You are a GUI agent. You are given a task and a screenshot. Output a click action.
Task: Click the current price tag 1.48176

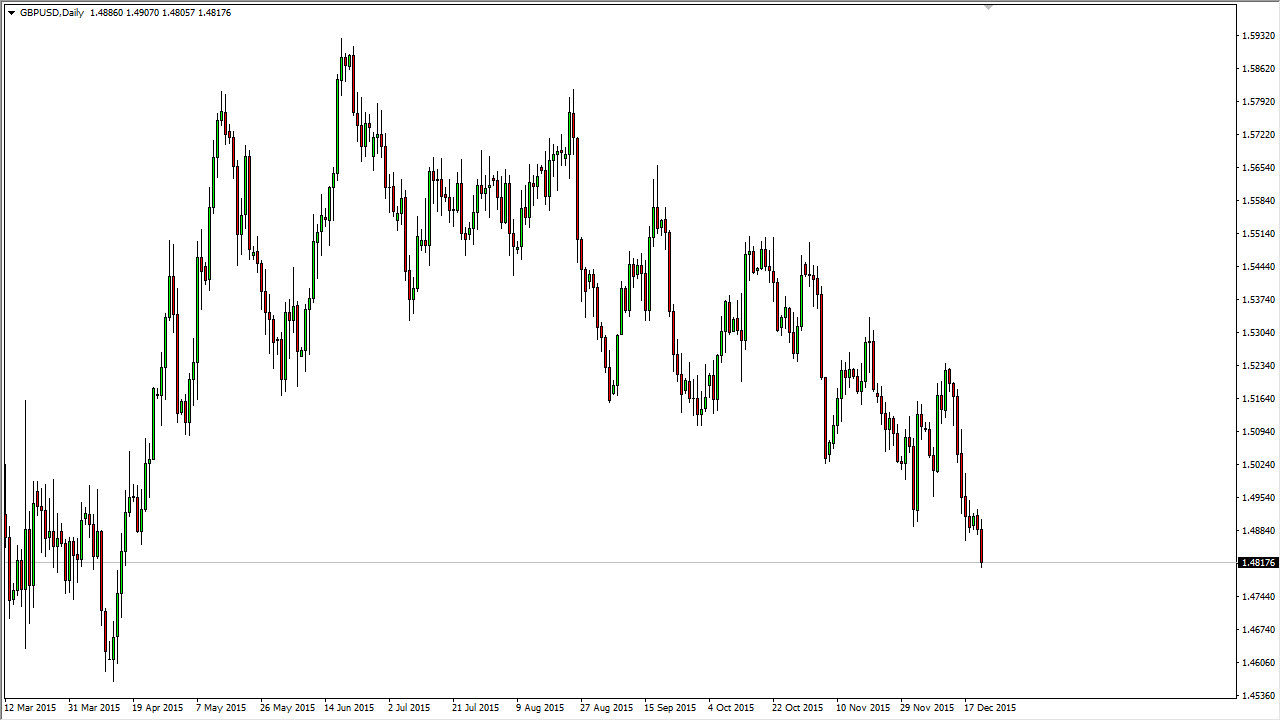(1258, 563)
